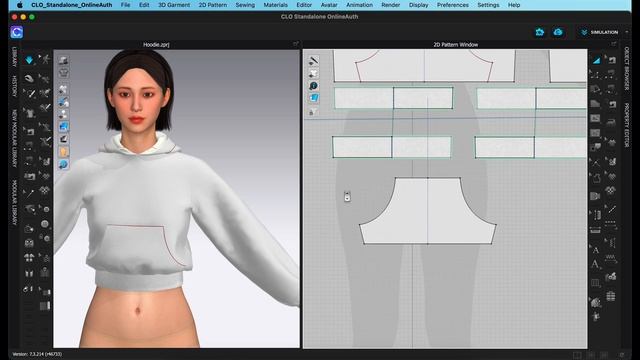Click the arrow right of SIMULATION
The image size is (640, 360).
coord(627,32)
